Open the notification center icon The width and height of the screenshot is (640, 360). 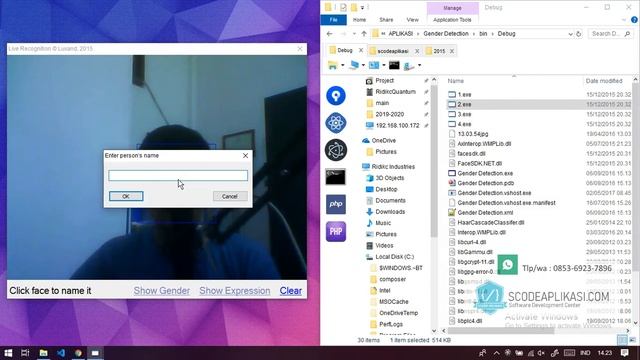coord(624,353)
